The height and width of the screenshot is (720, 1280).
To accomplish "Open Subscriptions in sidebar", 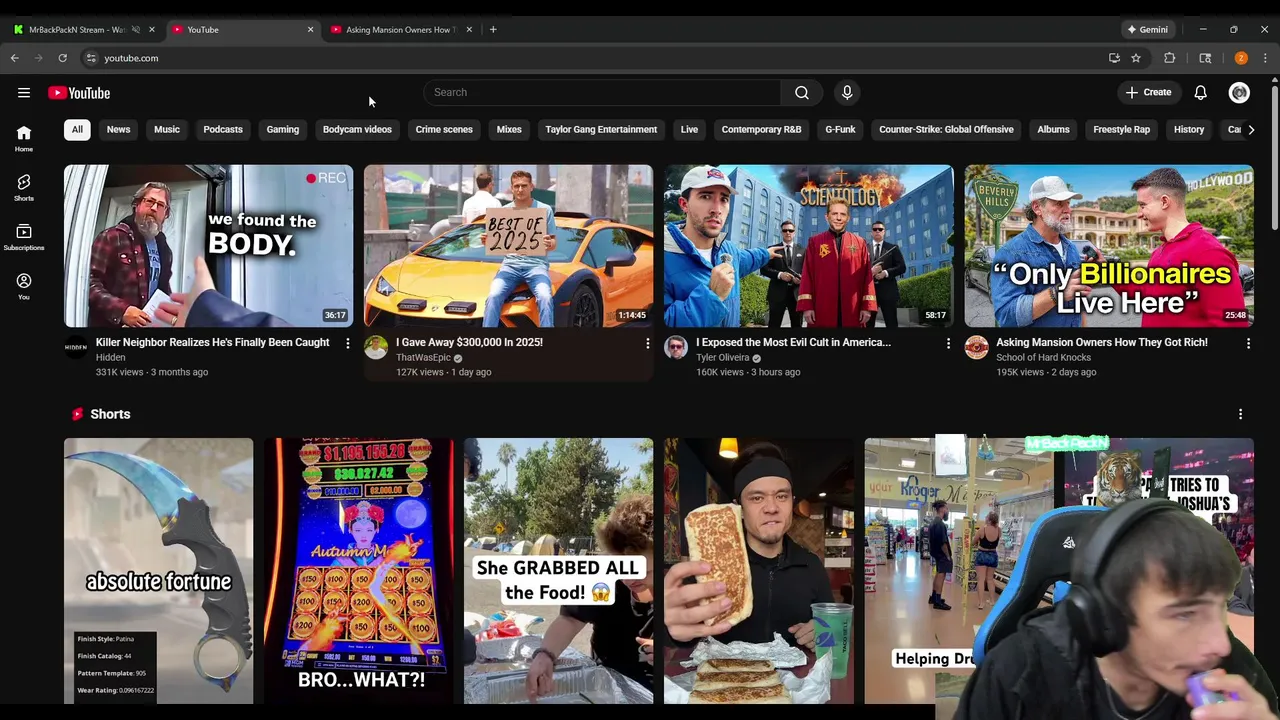I will coord(24,237).
